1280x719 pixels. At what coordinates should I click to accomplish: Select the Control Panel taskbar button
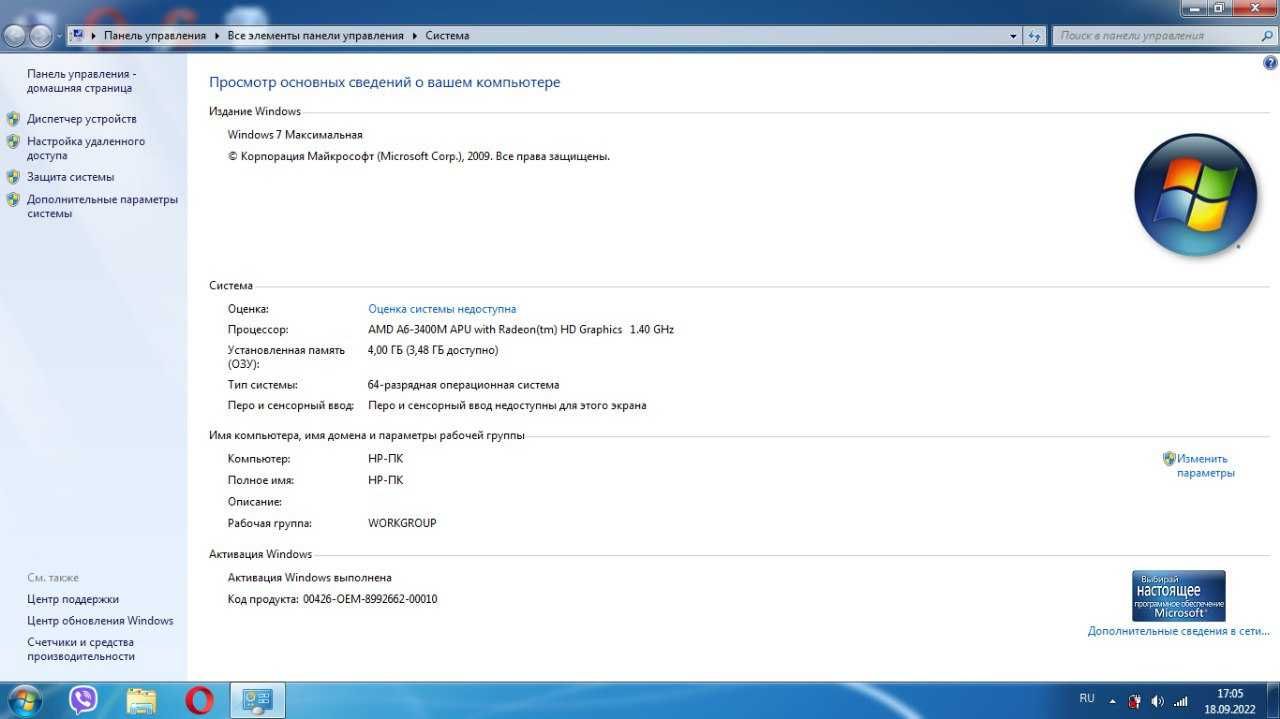click(258, 701)
